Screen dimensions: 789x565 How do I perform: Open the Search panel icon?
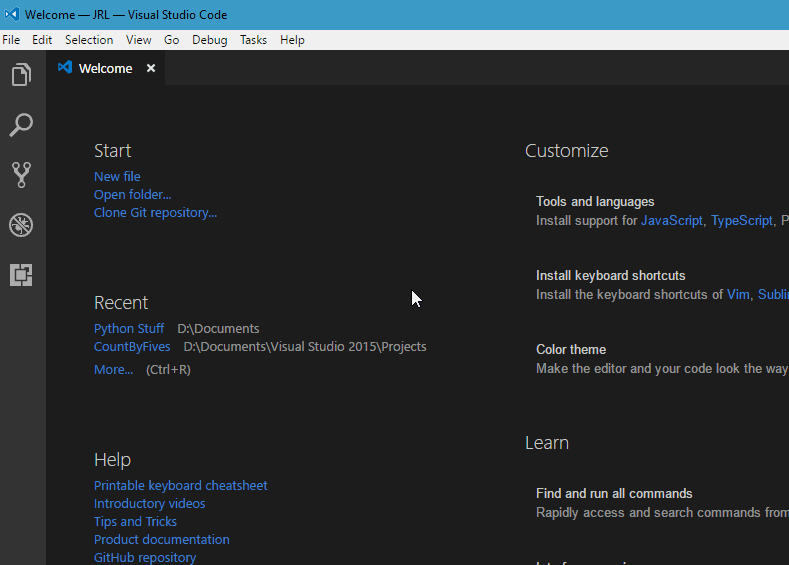tap(21, 125)
